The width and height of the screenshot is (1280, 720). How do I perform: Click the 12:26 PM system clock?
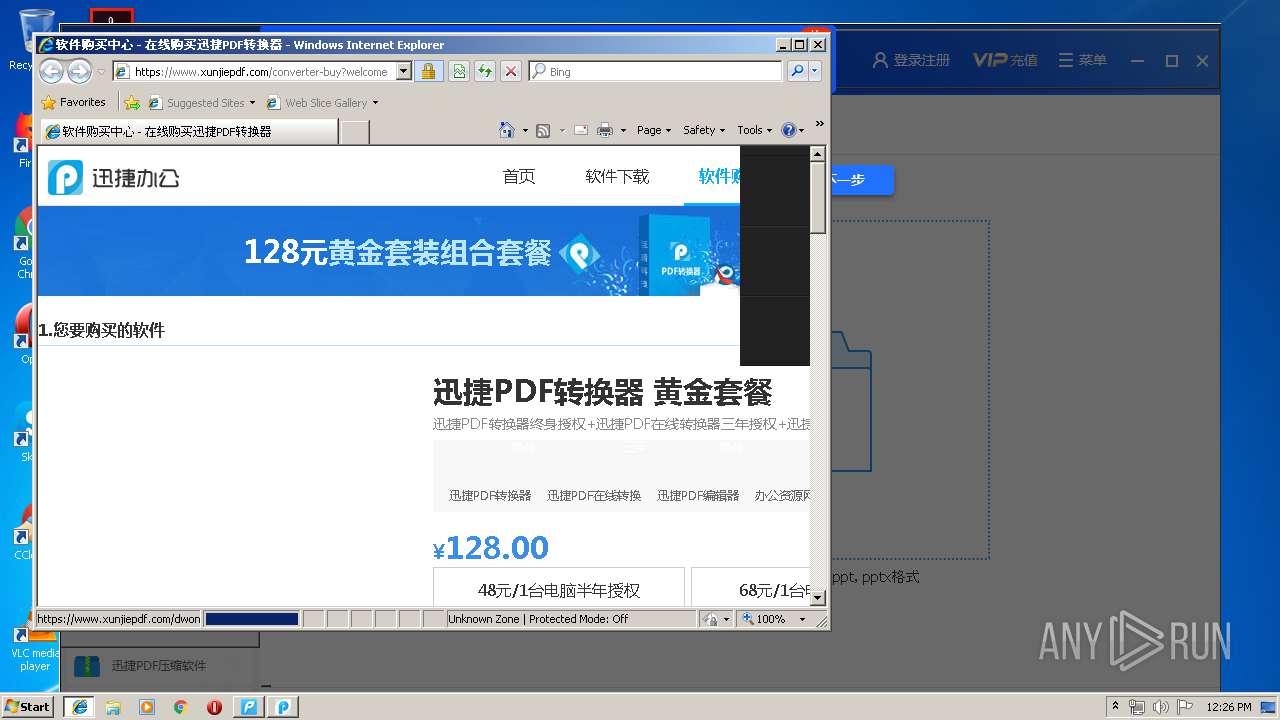coord(1229,707)
